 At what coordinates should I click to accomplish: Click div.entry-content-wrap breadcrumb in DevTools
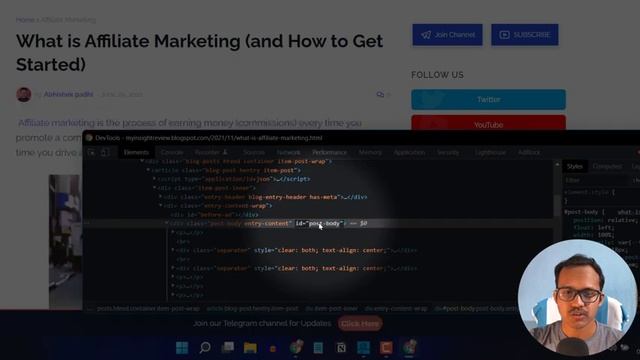[x=396, y=309]
